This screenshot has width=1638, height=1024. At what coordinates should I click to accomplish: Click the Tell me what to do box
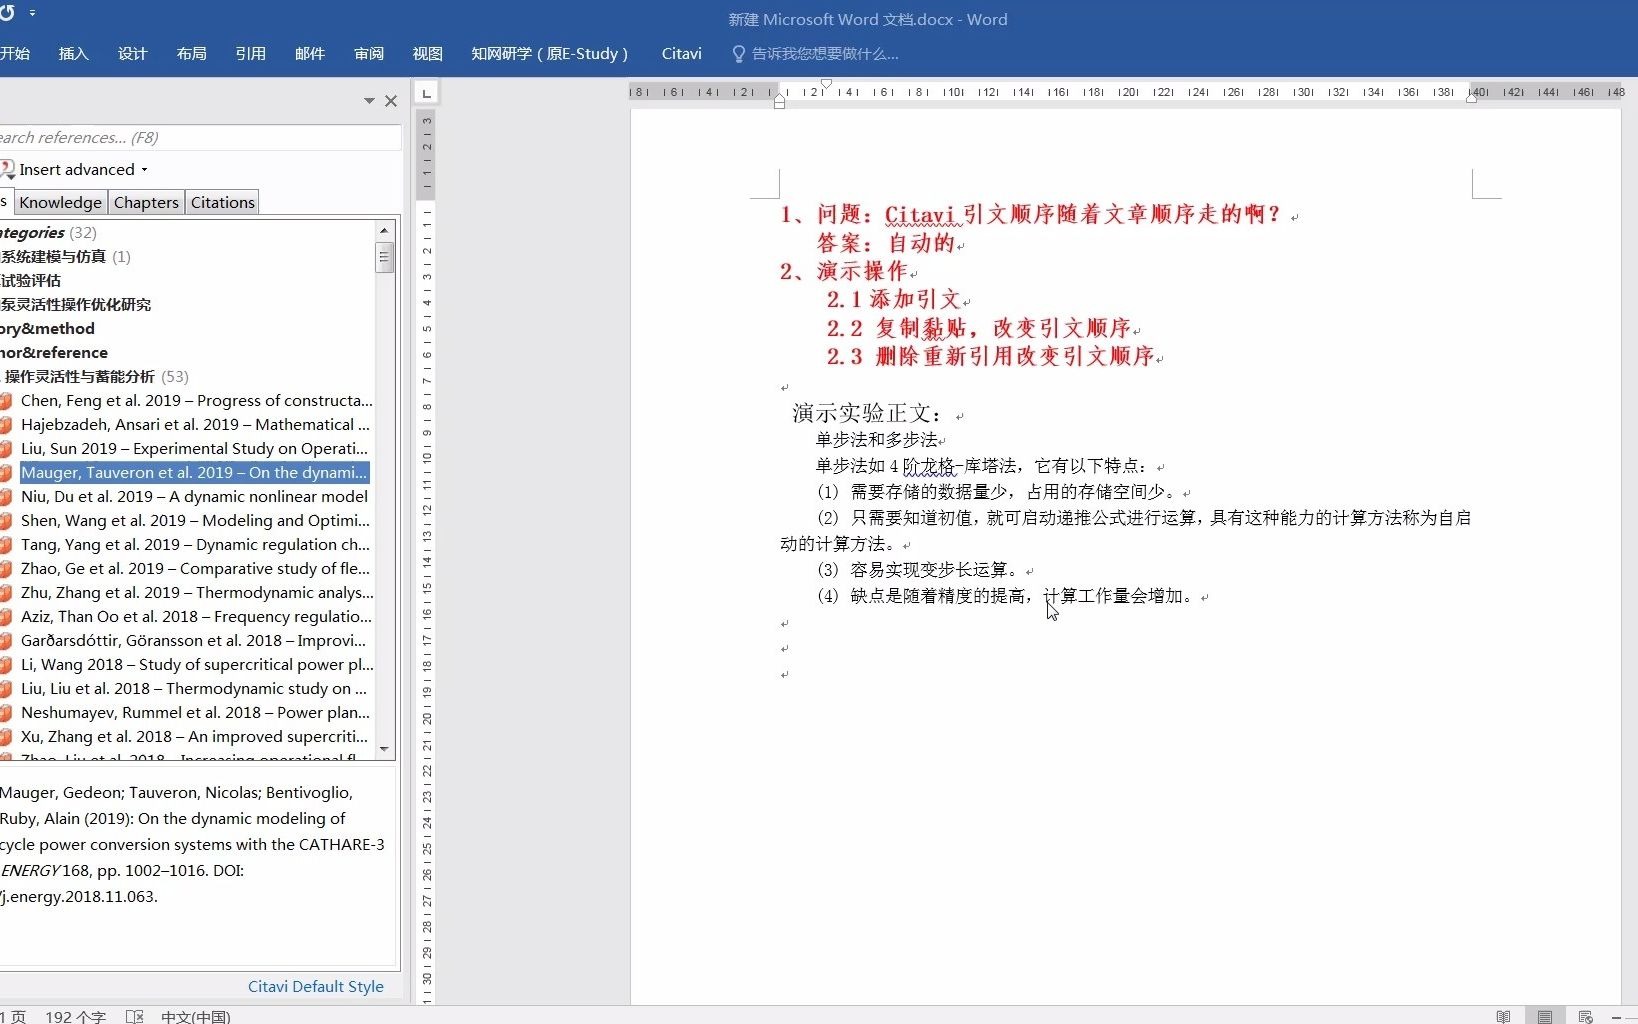click(x=816, y=54)
